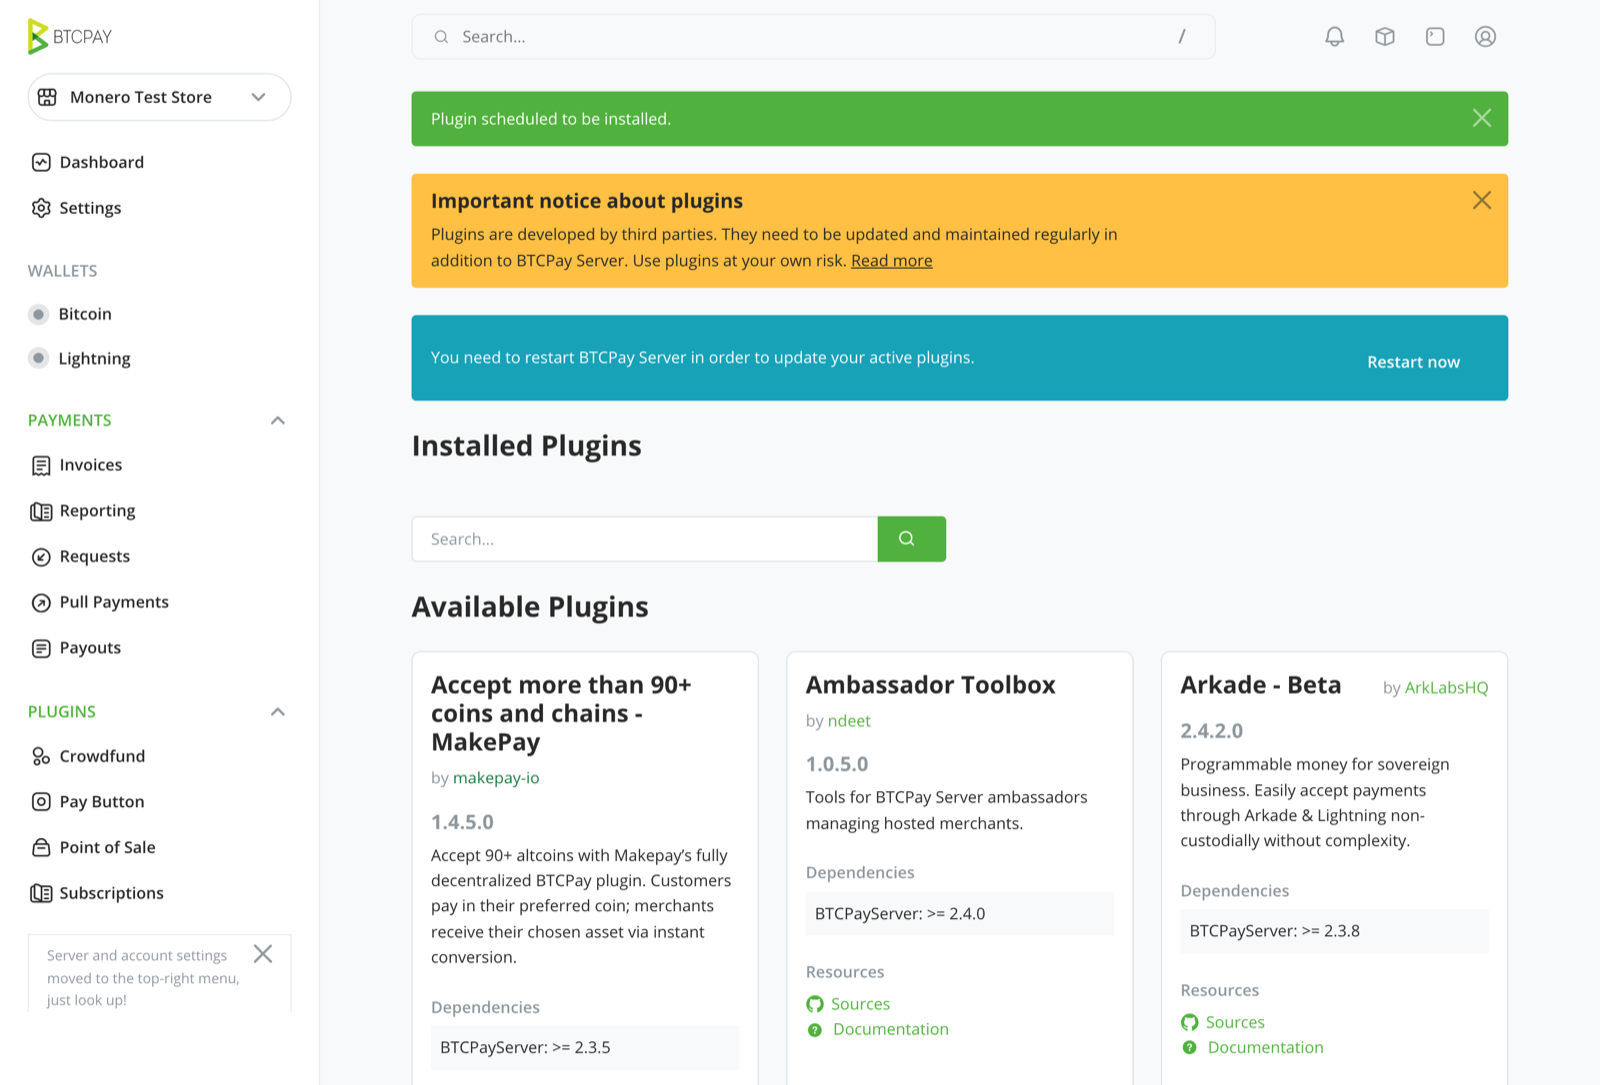Click the Crowdfund icon
Viewport: 1600px width, 1085px height.
tap(41, 756)
